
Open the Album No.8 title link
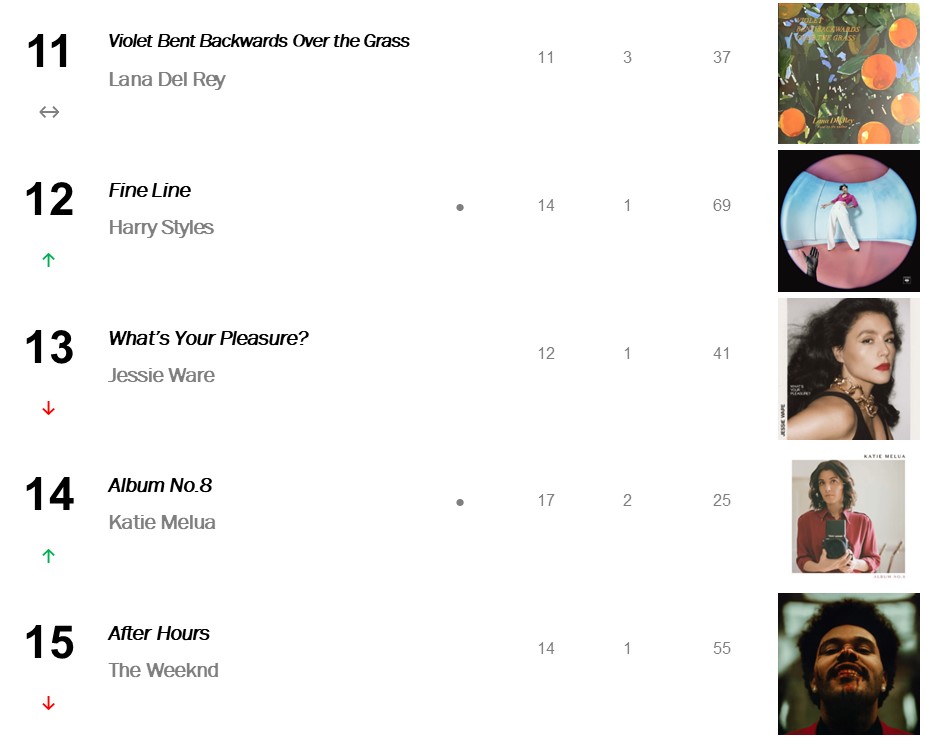click(x=160, y=485)
